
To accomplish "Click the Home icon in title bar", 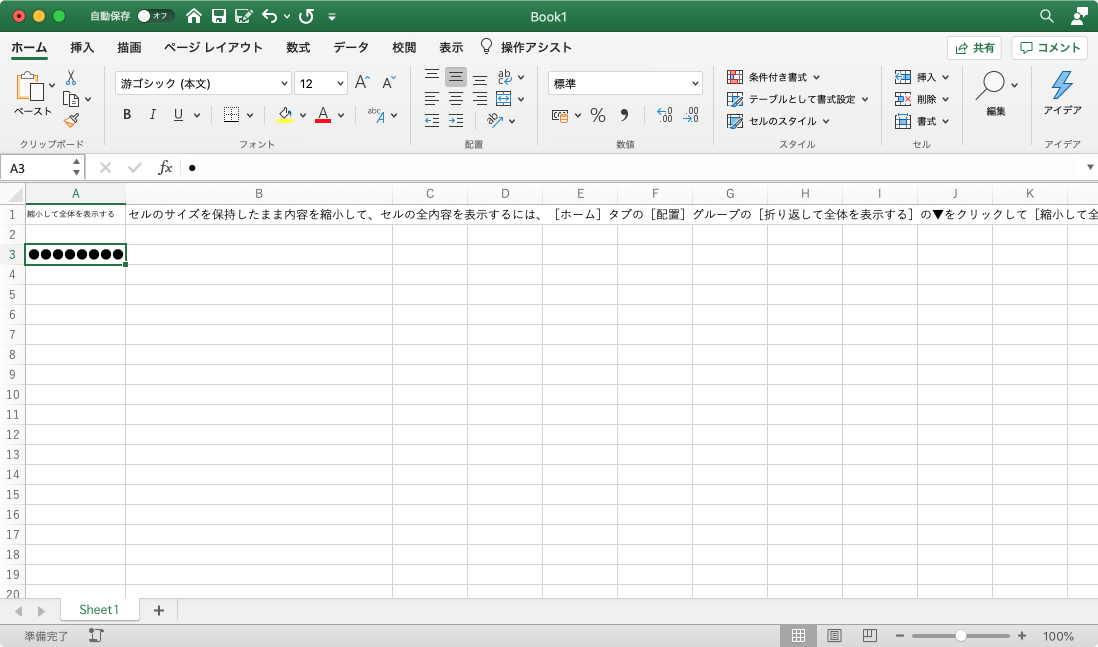I will click(x=194, y=16).
